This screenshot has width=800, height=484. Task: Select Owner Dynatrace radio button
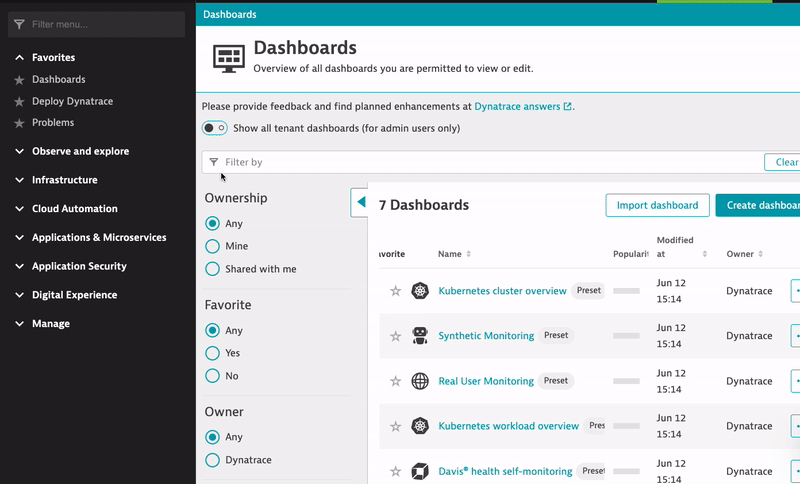point(212,460)
